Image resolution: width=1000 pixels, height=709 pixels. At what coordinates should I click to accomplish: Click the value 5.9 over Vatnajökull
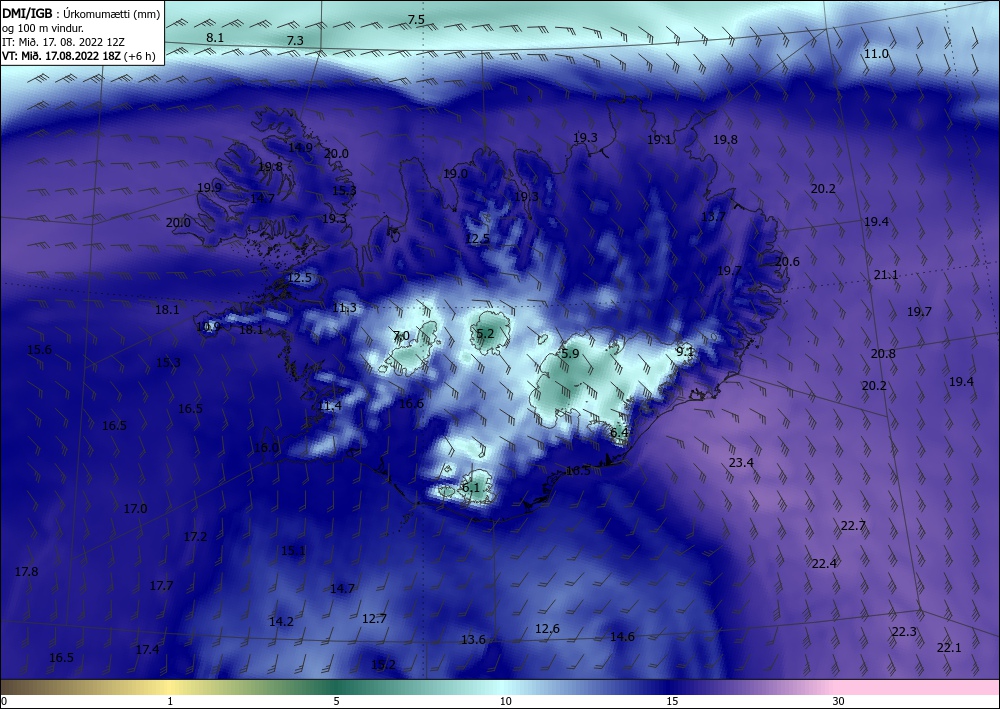pyautogui.click(x=570, y=354)
